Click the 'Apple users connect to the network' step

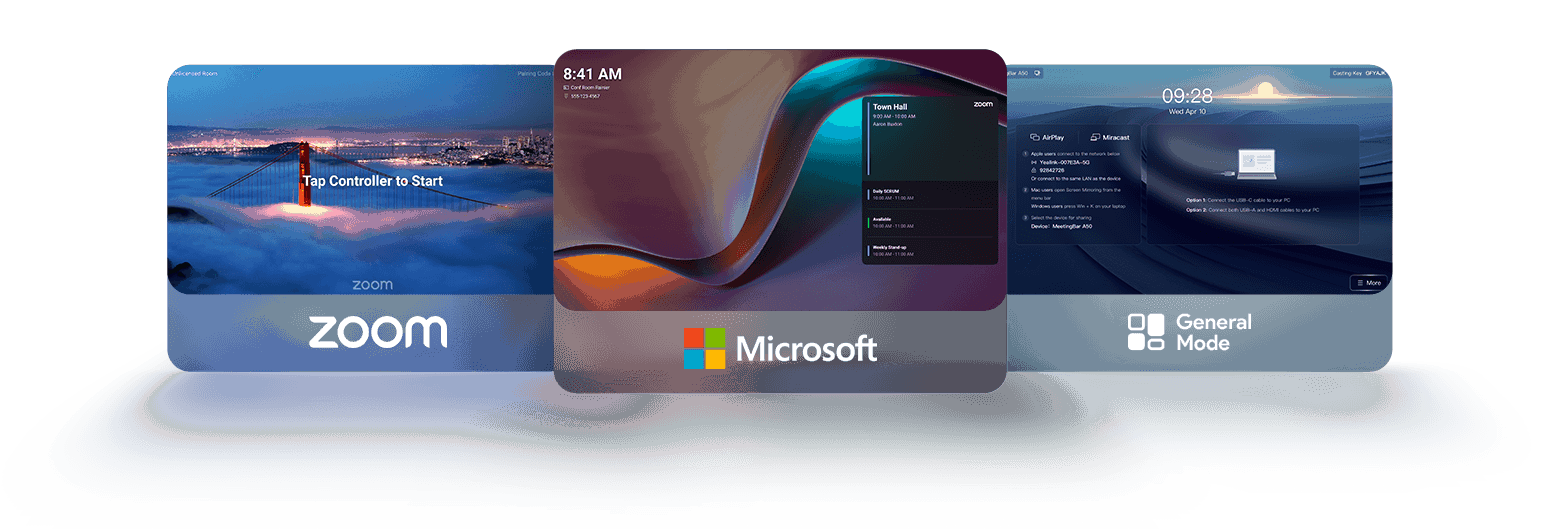[x=1075, y=153]
